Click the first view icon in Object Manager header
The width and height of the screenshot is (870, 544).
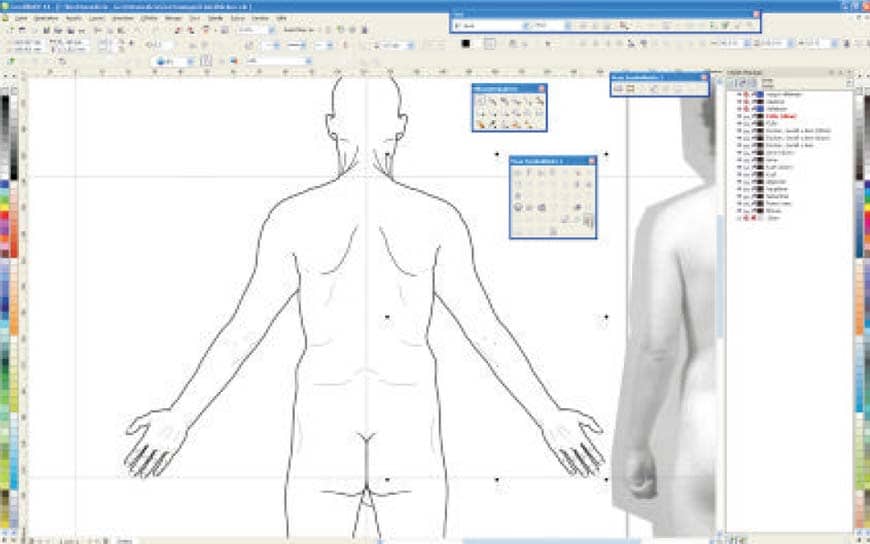732,84
